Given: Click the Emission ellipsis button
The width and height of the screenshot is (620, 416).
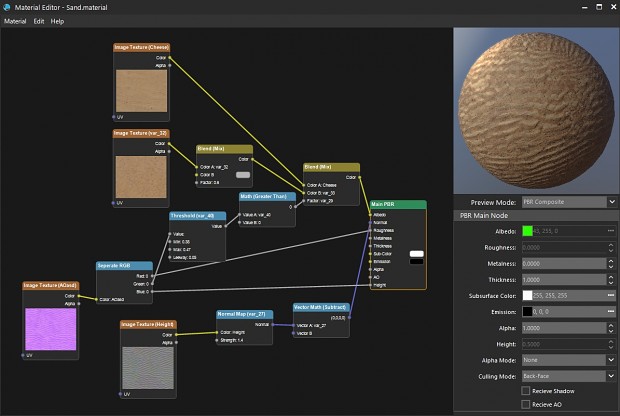Looking at the screenshot, I should click(x=611, y=312).
